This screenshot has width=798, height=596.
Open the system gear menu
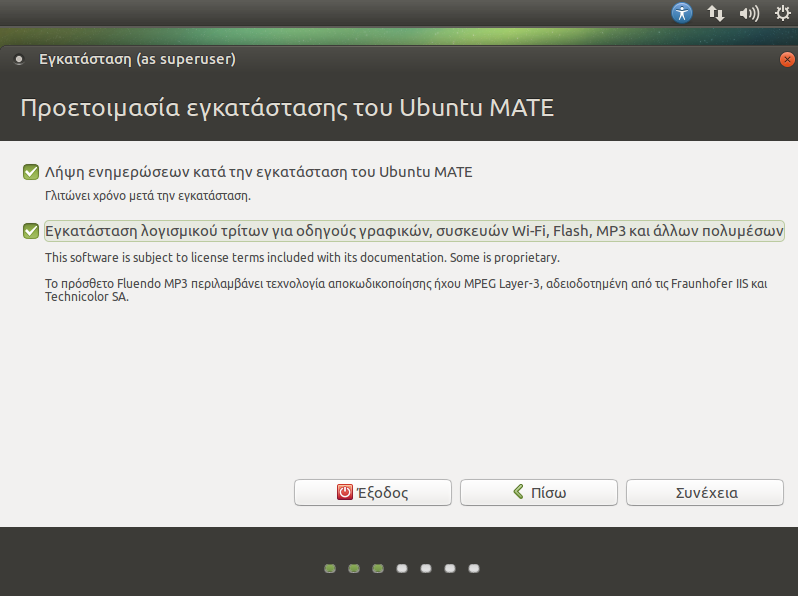click(782, 13)
